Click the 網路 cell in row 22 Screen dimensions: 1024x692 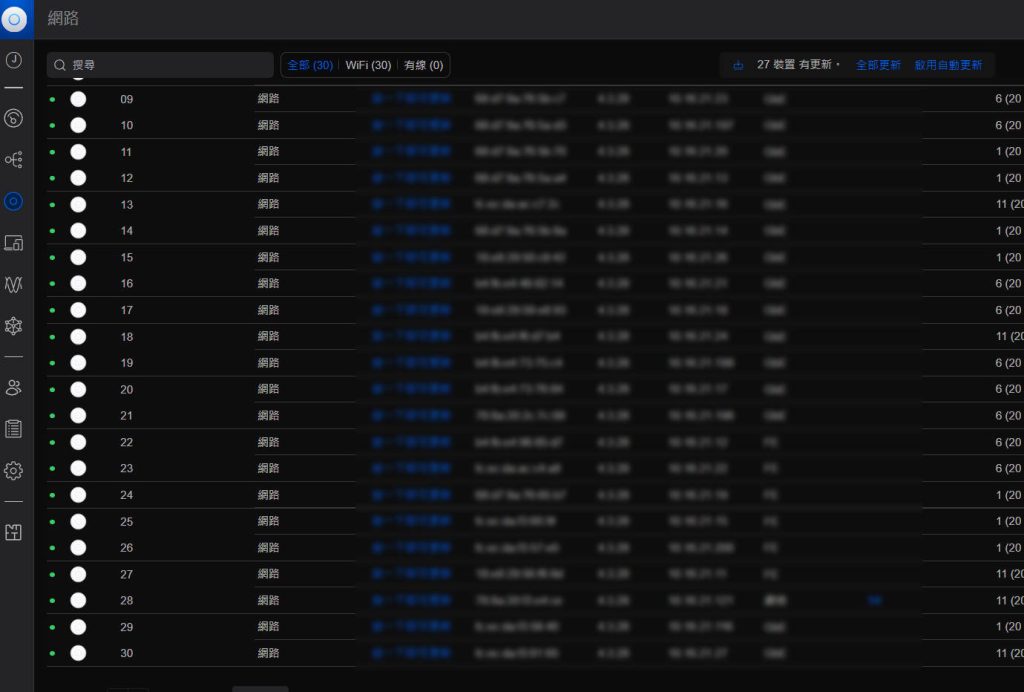[268, 442]
